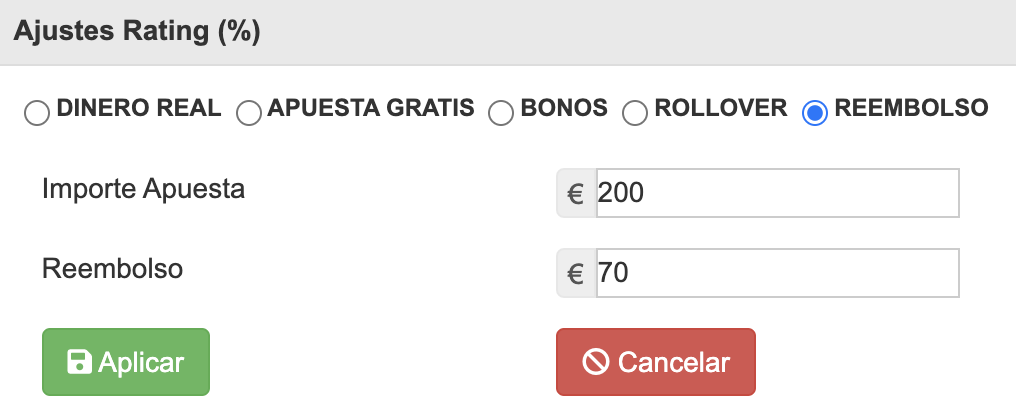Image resolution: width=1016 pixels, height=410 pixels.
Task: Click the euro symbol beside Reembolso field
Action: [x=576, y=273]
